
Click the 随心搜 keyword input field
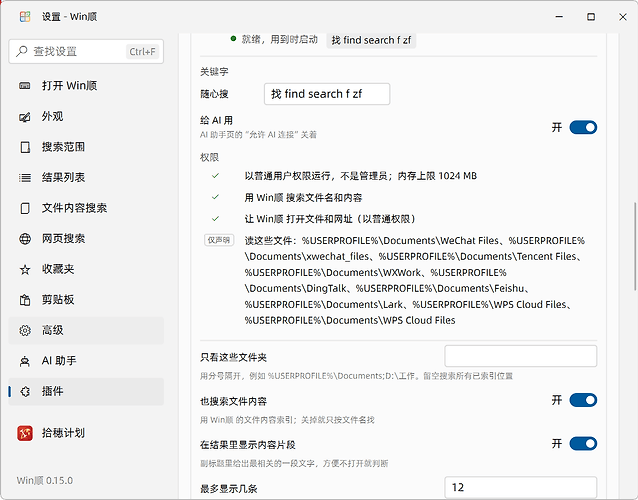(327, 94)
